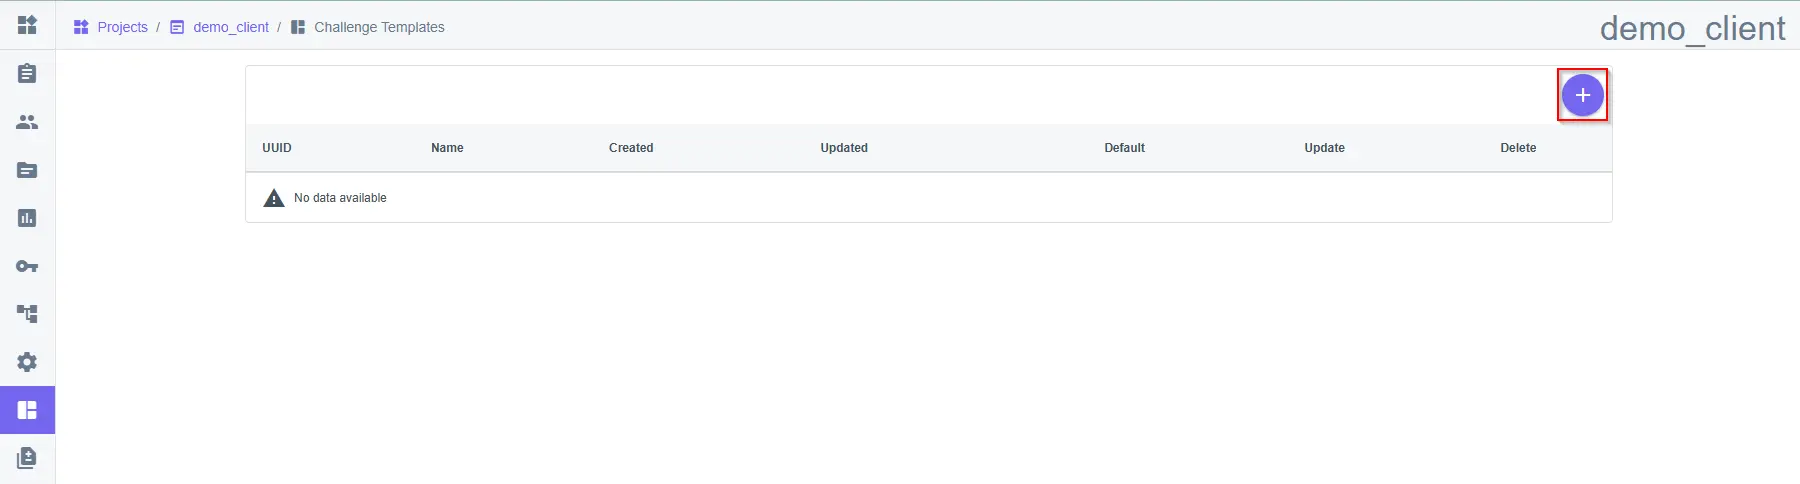The height and width of the screenshot is (484, 1800).
Task: Click the Delete column header
Action: [1518, 148]
